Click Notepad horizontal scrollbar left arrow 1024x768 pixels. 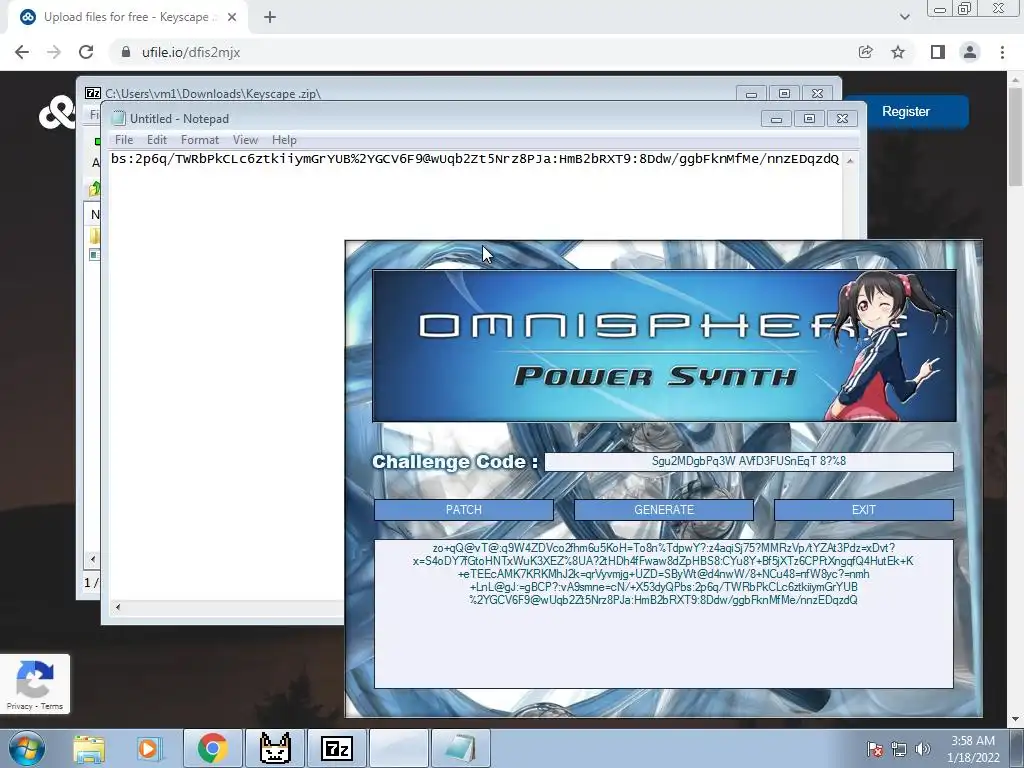[118, 607]
